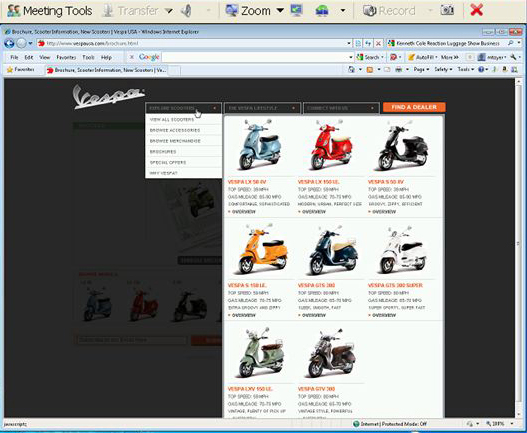Click the Google toolbar wrench settings icon
The height and width of the screenshot is (433, 527).
tap(513, 57)
